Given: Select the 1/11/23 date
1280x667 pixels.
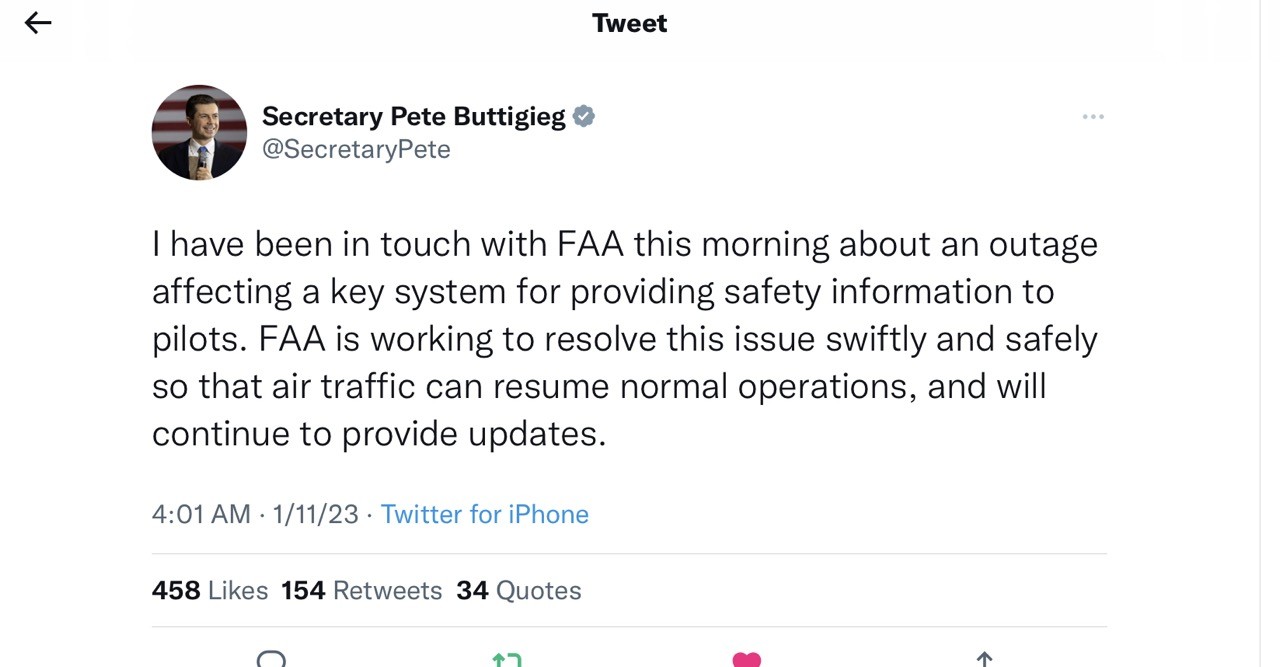Looking at the screenshot, I should (315, 514).
